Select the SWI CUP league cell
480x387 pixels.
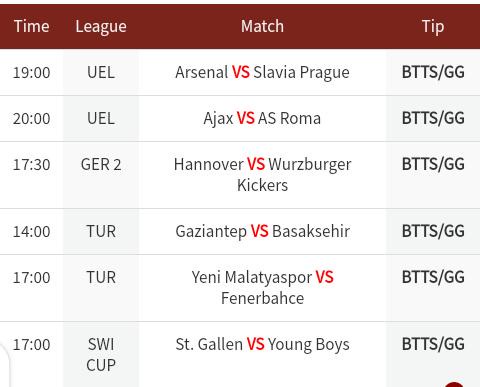point(101,355)
